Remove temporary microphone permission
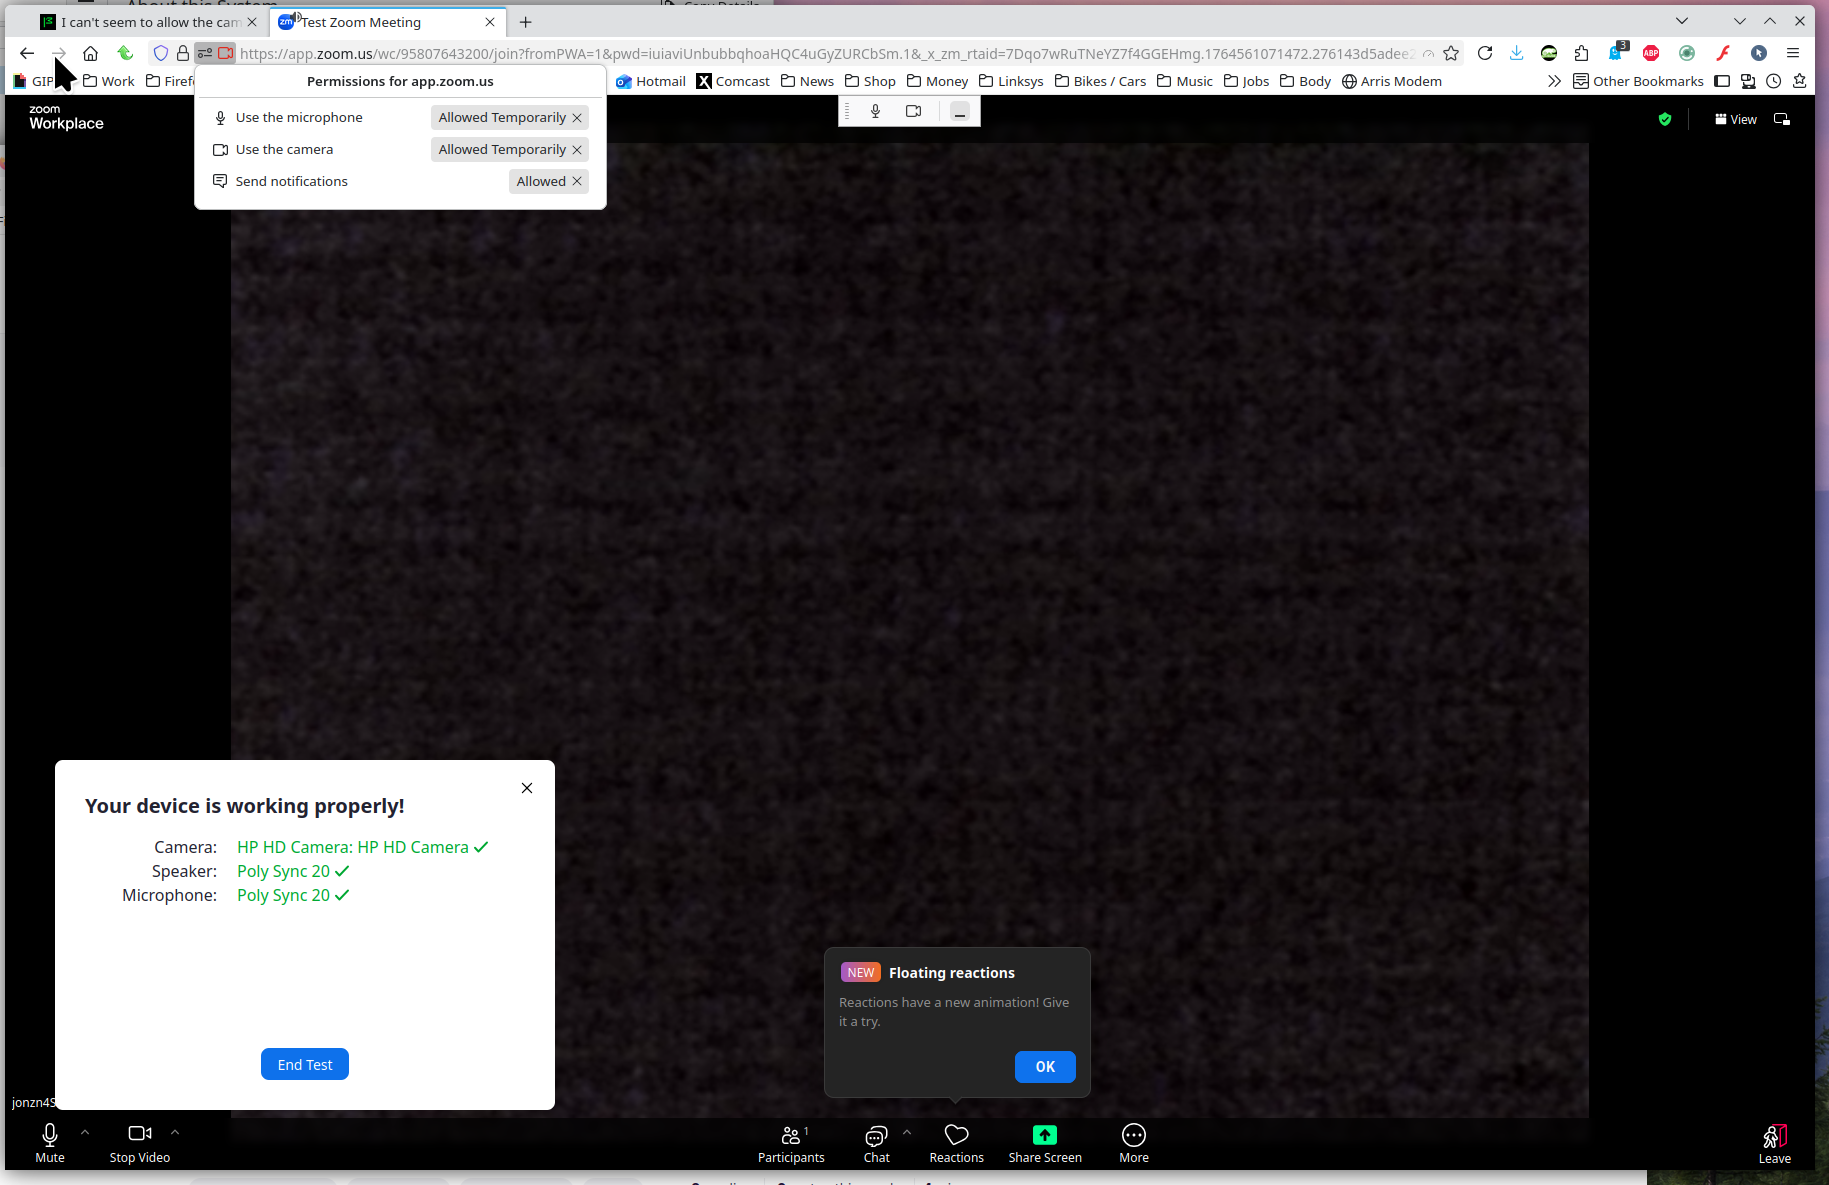The width and height of the screenshot is (1829, 1185). coord(577,118)
